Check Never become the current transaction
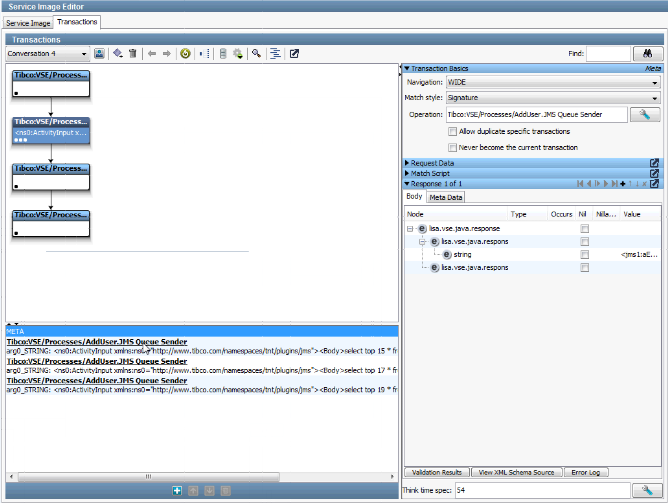This screenshot has height=503, width=668. (x=453, y=147)
